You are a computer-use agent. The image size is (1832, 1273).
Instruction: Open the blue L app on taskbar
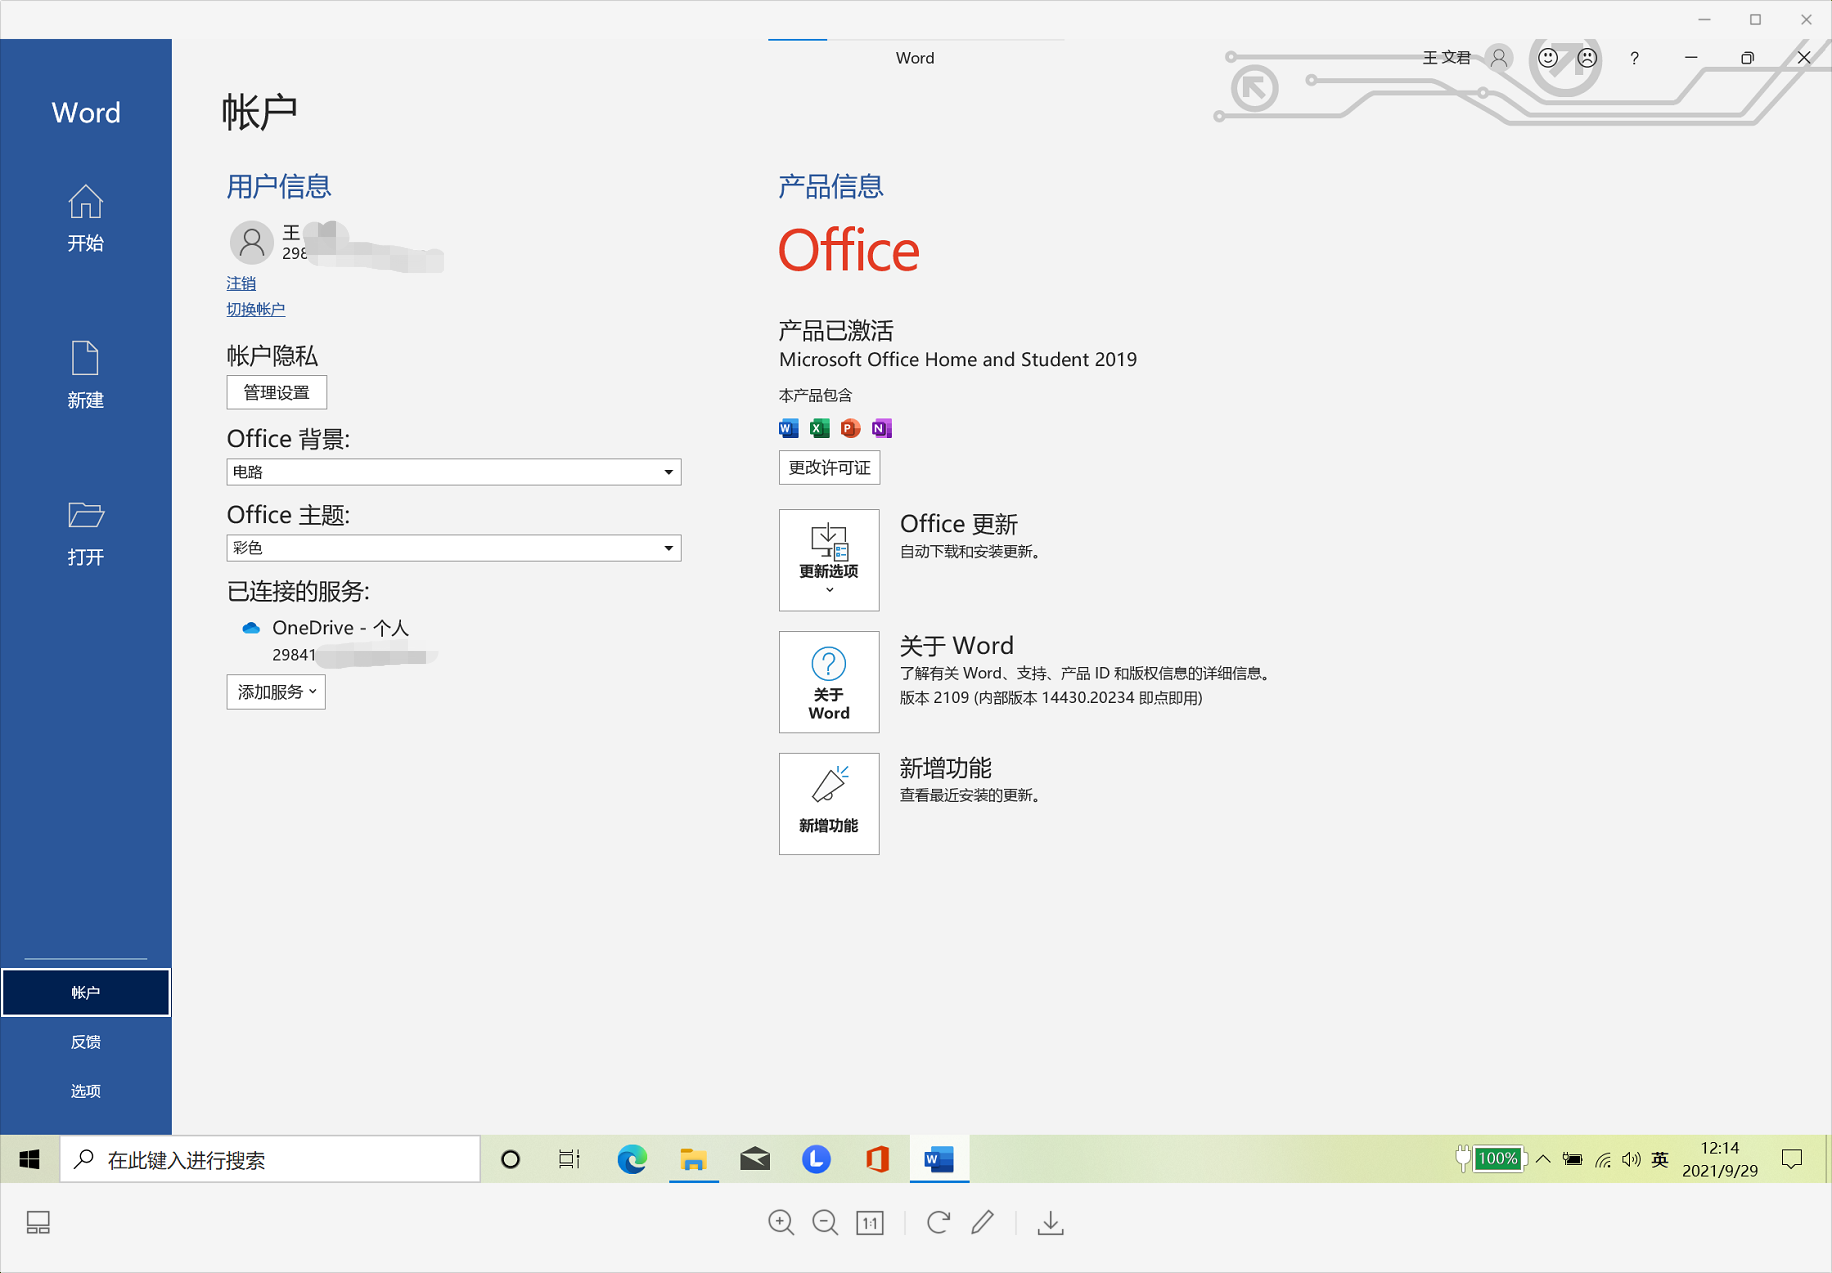[816, 1159]
